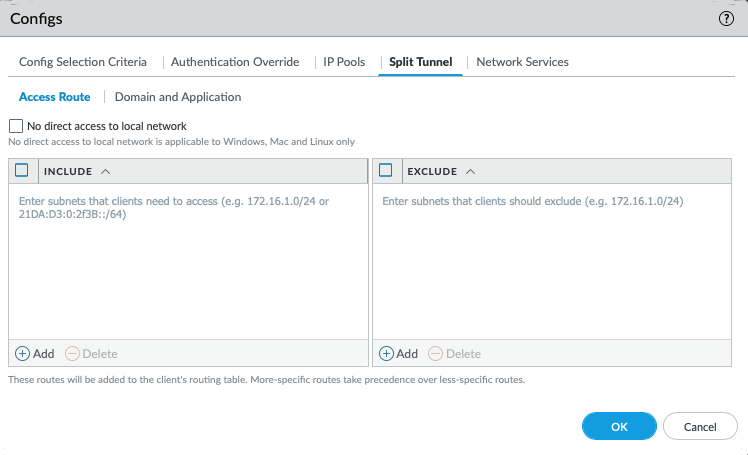
Task: Click Delete under the Exclude list
Action: 455,354
